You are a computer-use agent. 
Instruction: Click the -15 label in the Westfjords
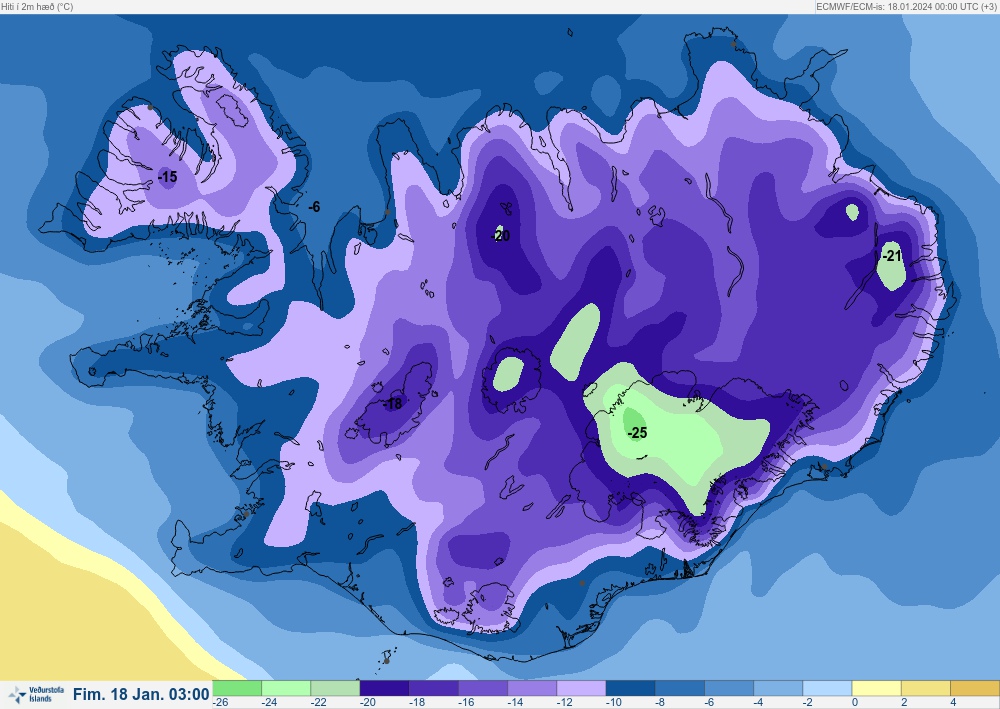pos(167,177)
